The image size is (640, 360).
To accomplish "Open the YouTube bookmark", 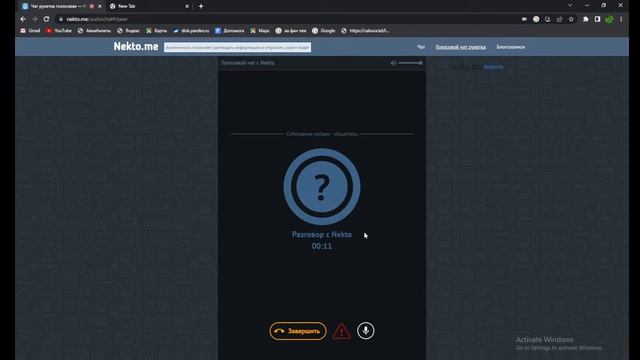I will [59, 31].
